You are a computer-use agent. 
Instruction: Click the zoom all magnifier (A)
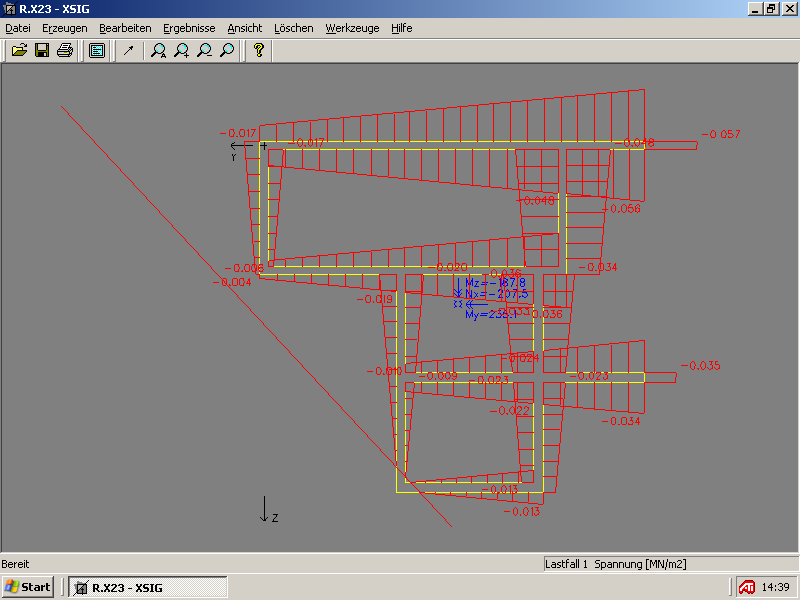click(x=159, y=50)
